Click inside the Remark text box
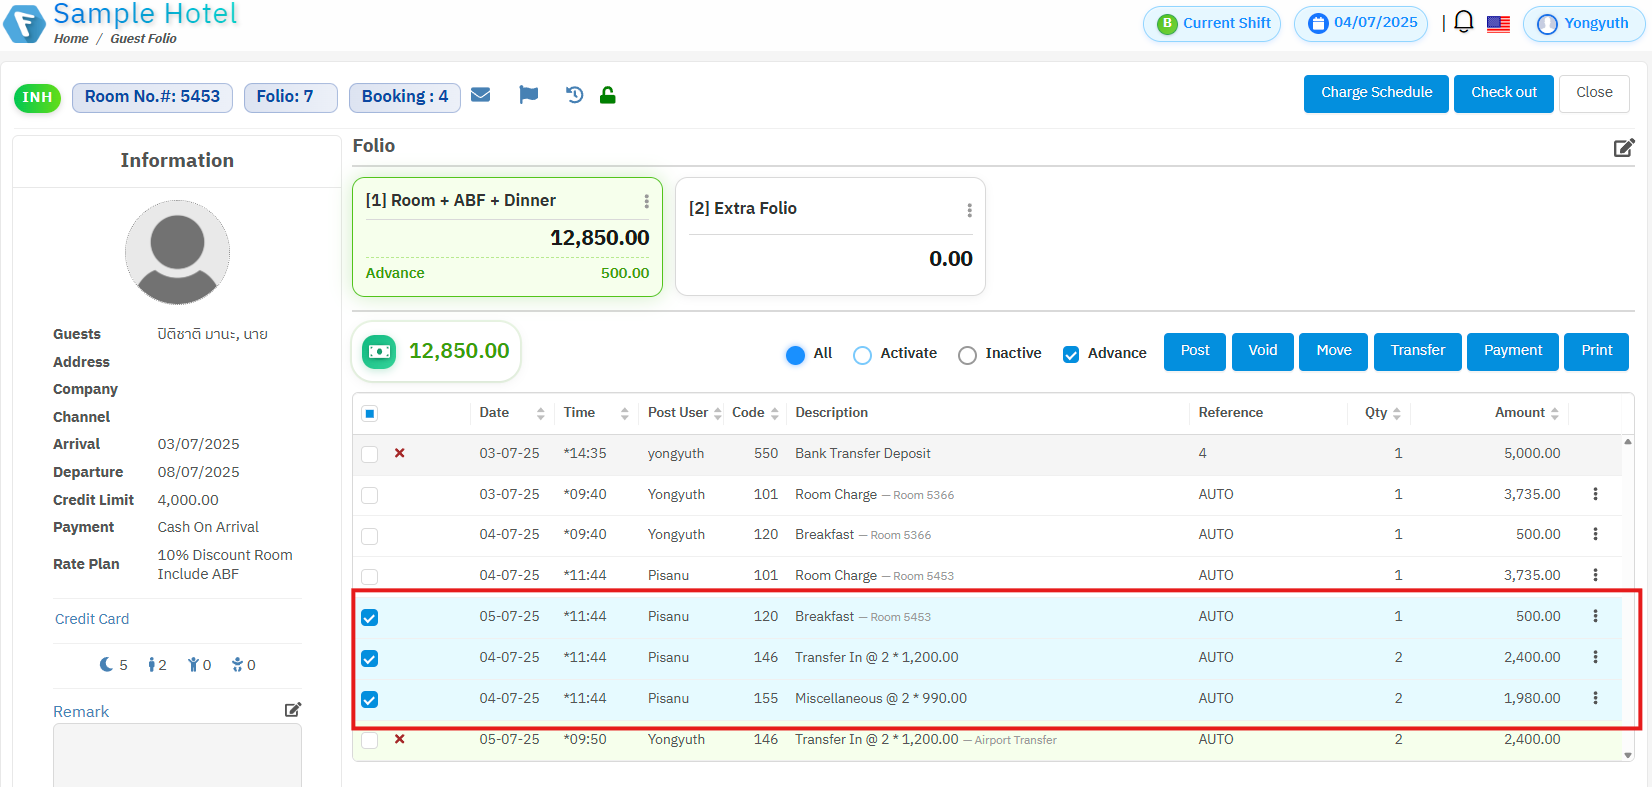Image resolution: width=1652 pixels, height=787 pixels. pos(177,755)
